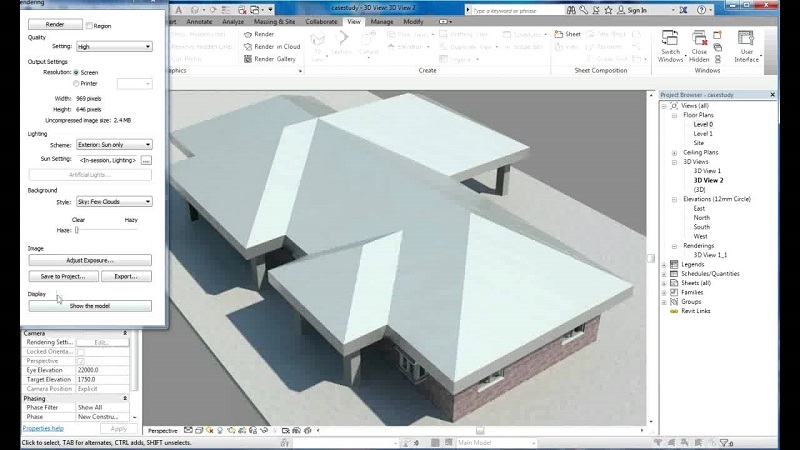
Task: Click the Render teapot icon in ribbon
Action: tap(248, 34)
